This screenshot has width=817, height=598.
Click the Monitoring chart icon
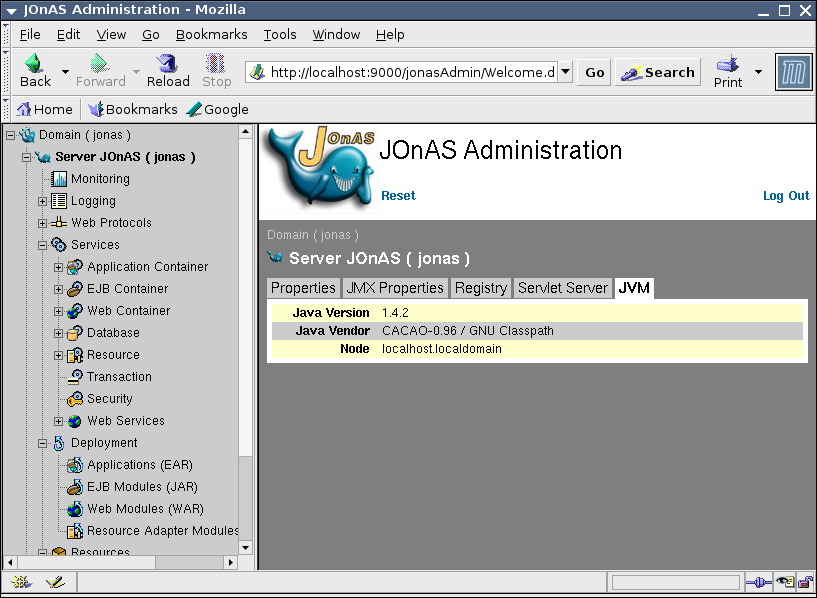(59, 179)
